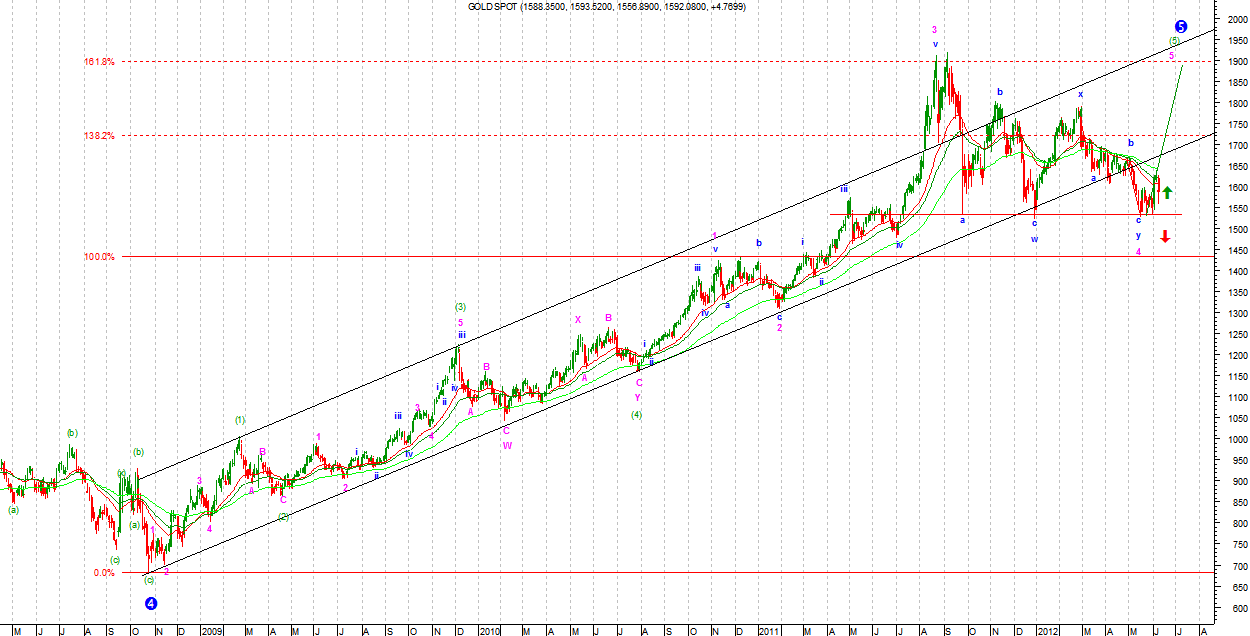Select the pink 3 label above the price peak
This screenshot has height=636, width=1250.
tap(934, 30)
